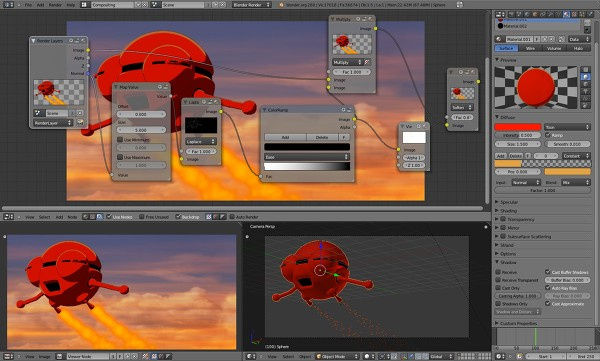Viewport: 600px width, 361px height.
Task: Click the ColorRamp Add button
Action: coord(285,137)
